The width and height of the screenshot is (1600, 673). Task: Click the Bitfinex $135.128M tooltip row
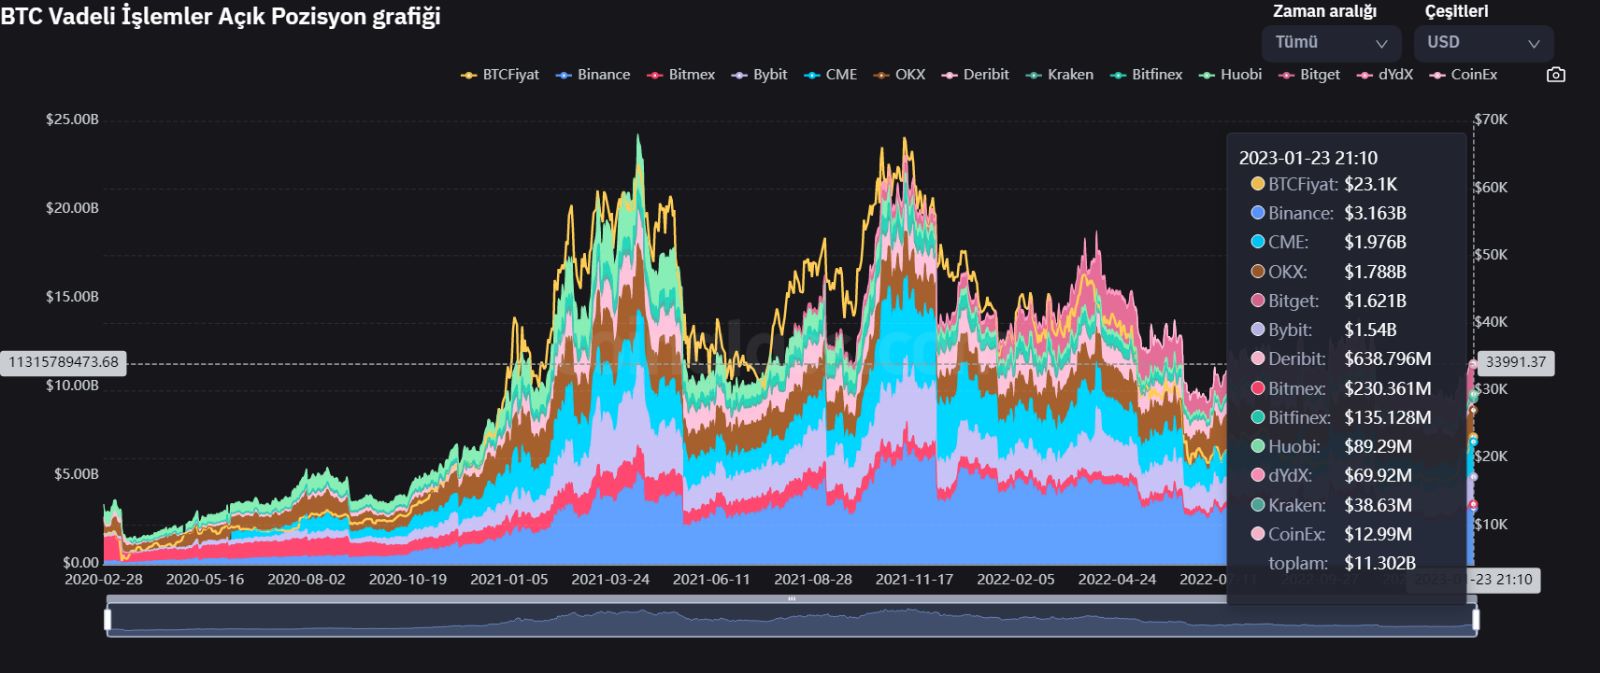click(1340, 418)
